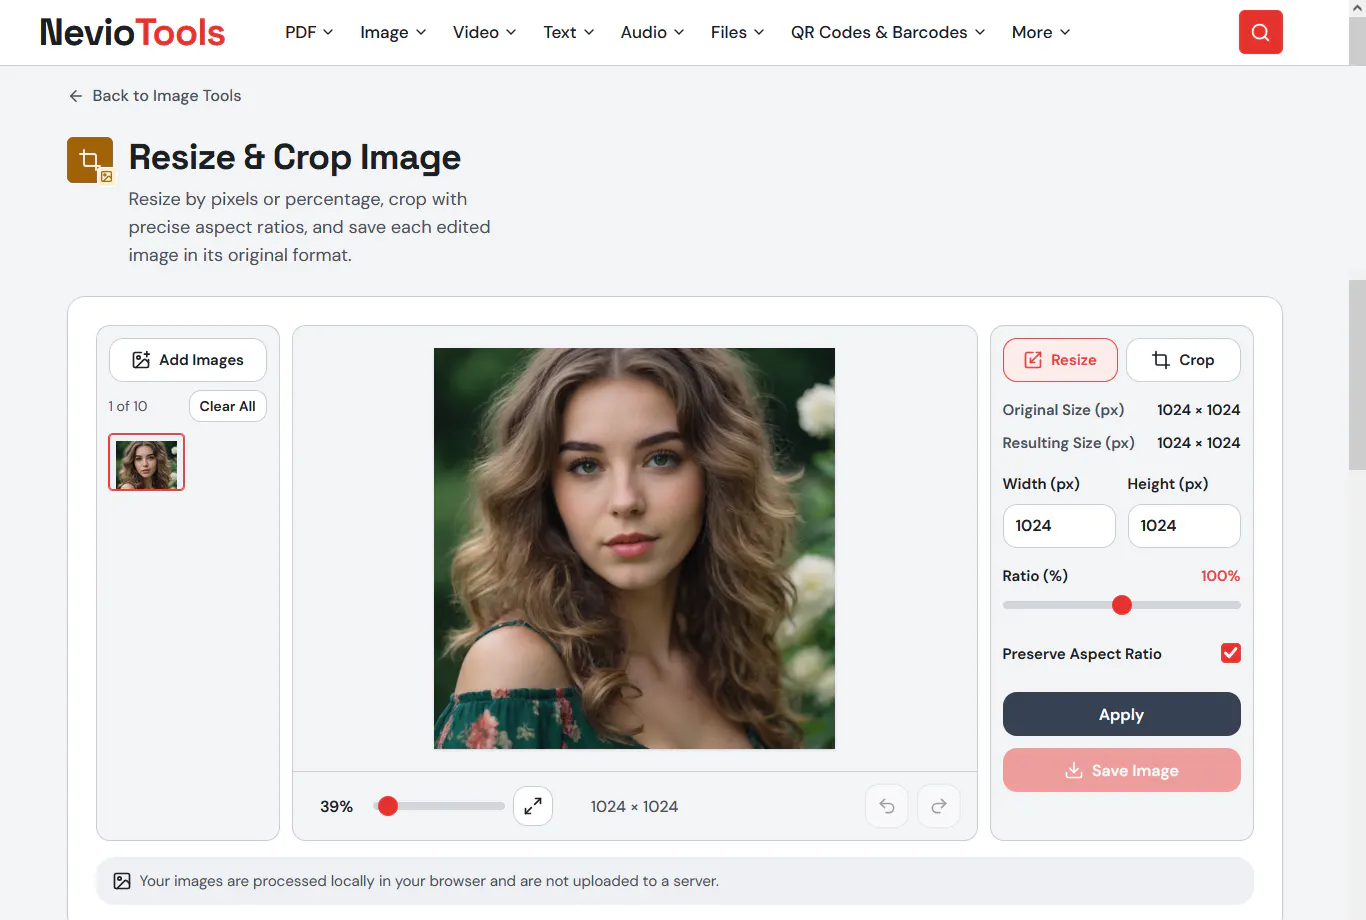Click the main image preview

pyautogui.click(x=634, y=548)
